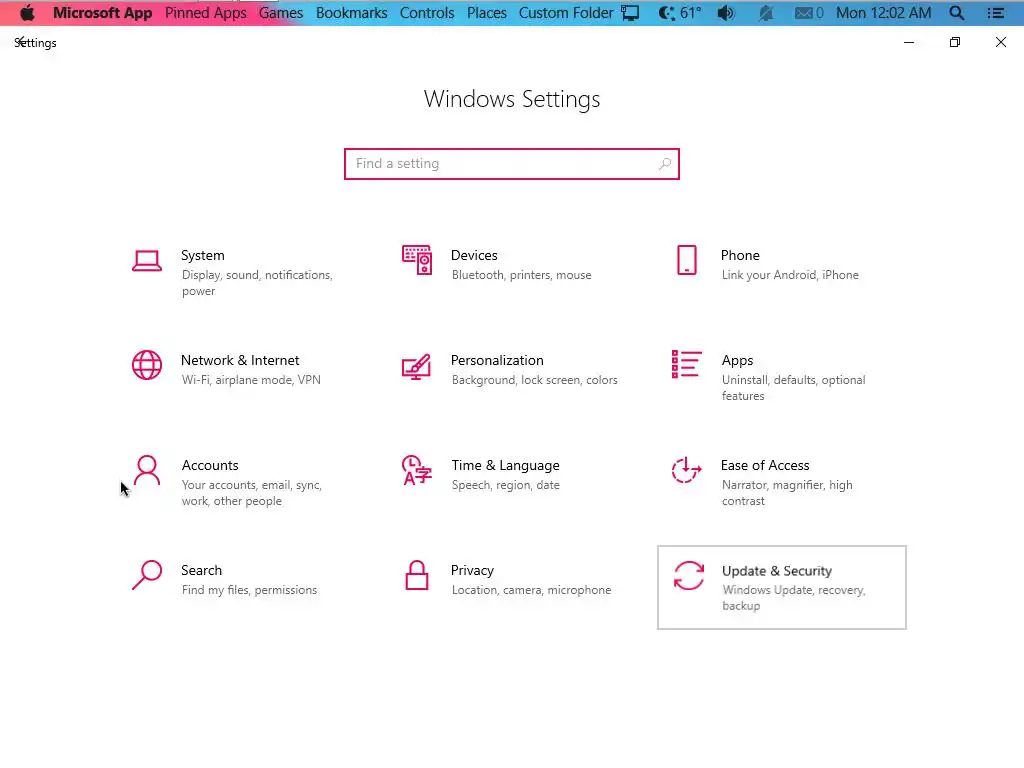The image size is (1024, 768).
Task: Open the Network & Internet heading
Action: click(x=240, y=360)
